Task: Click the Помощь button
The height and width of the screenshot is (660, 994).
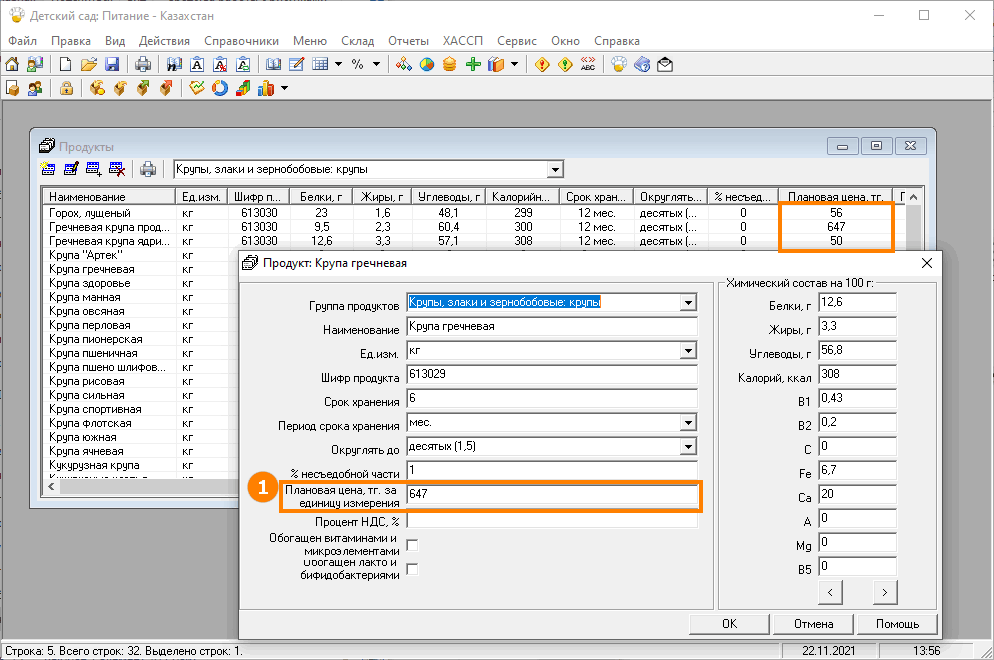Action: [897, 624]
